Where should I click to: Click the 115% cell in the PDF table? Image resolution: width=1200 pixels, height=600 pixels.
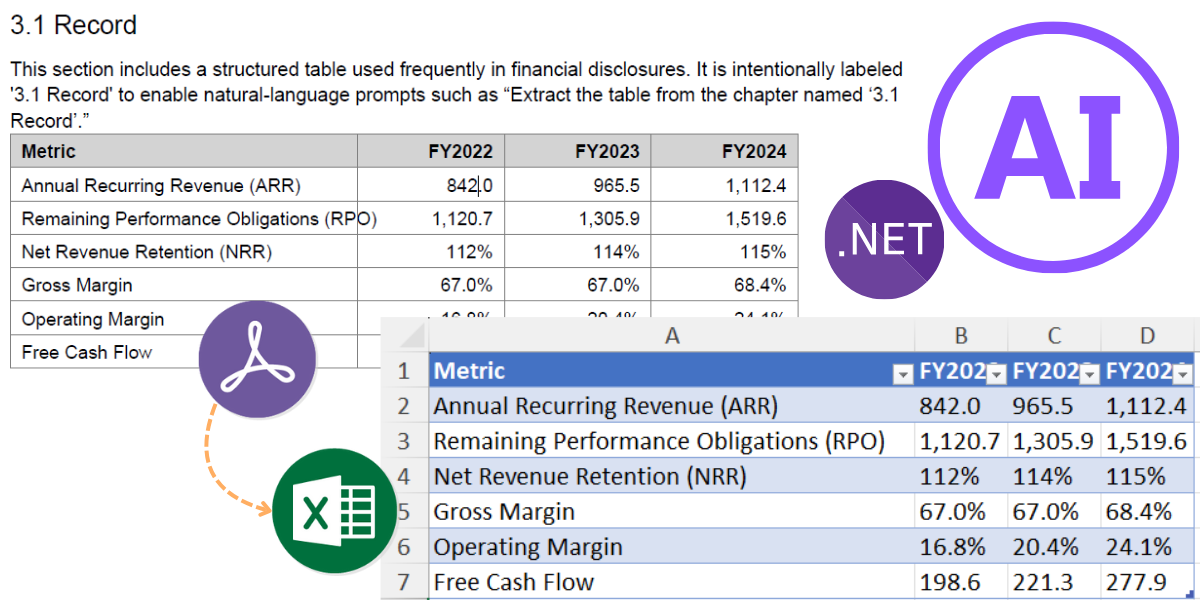(725, 252)
